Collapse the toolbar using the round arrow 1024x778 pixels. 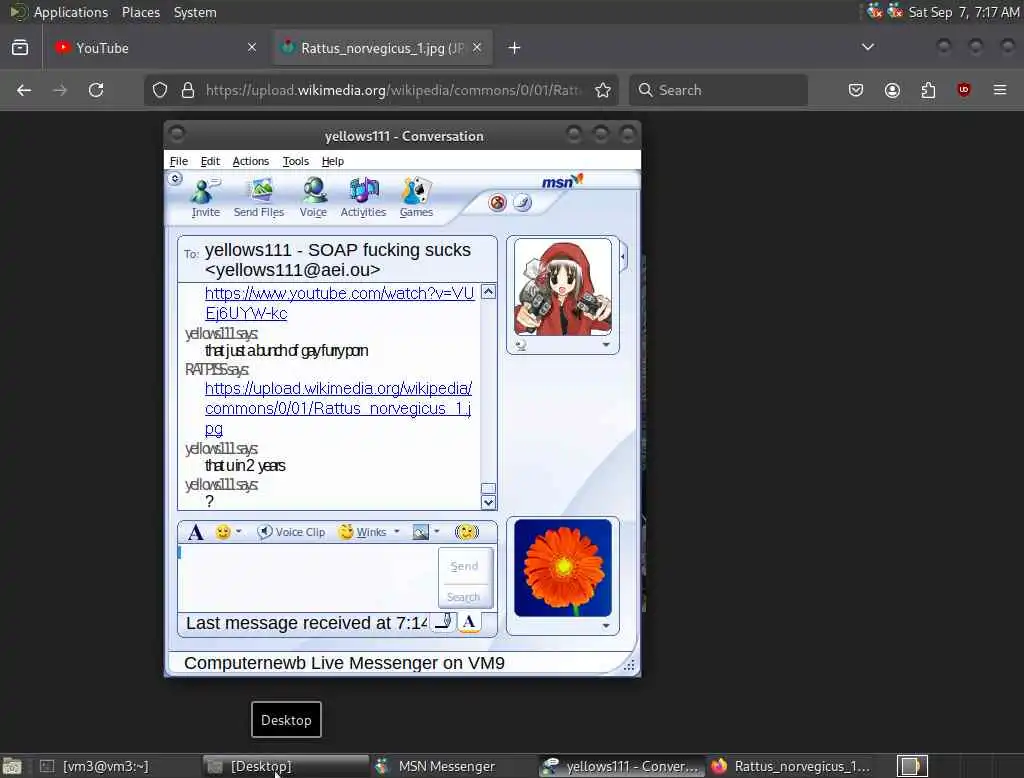[x=175, y=178]
